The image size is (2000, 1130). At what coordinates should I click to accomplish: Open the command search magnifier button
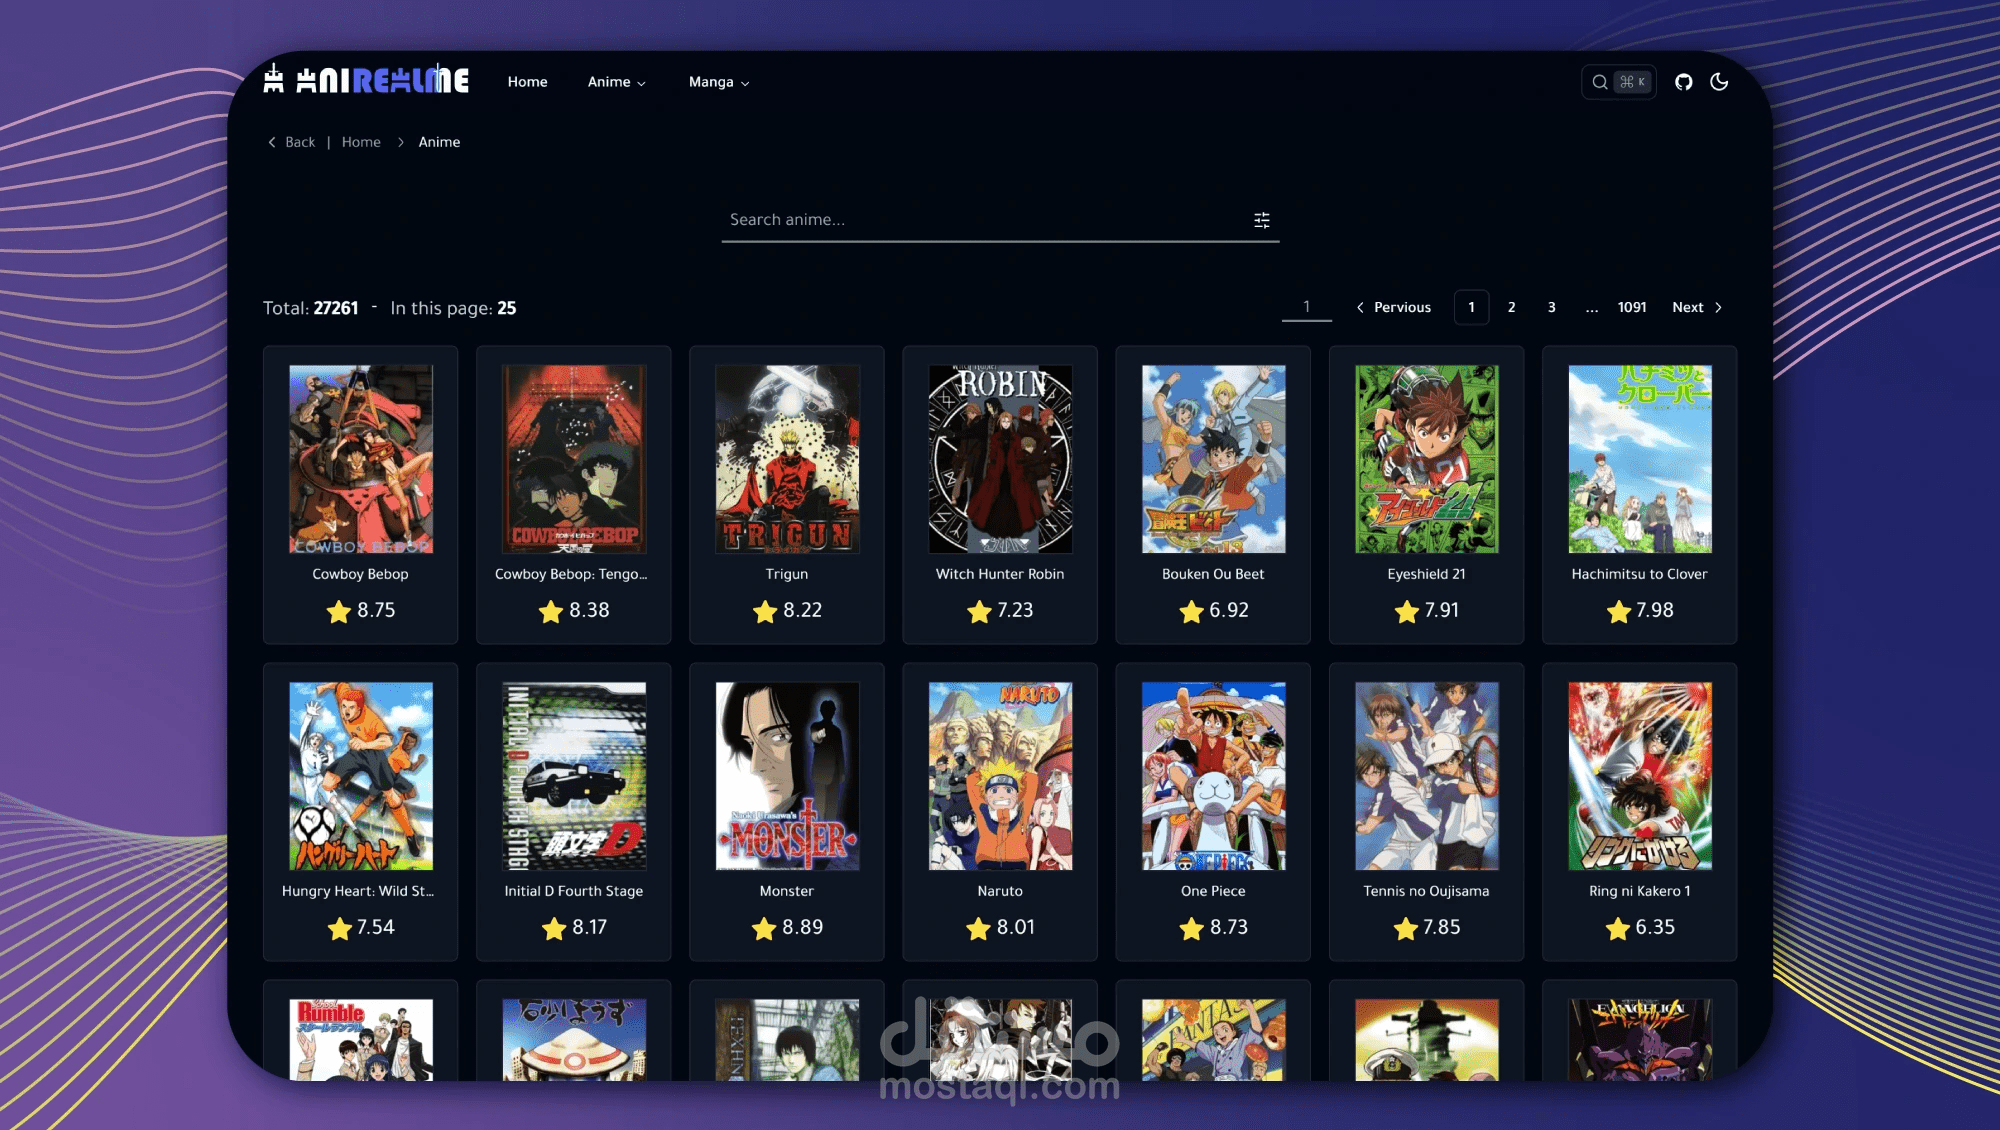click(1600, 82)
